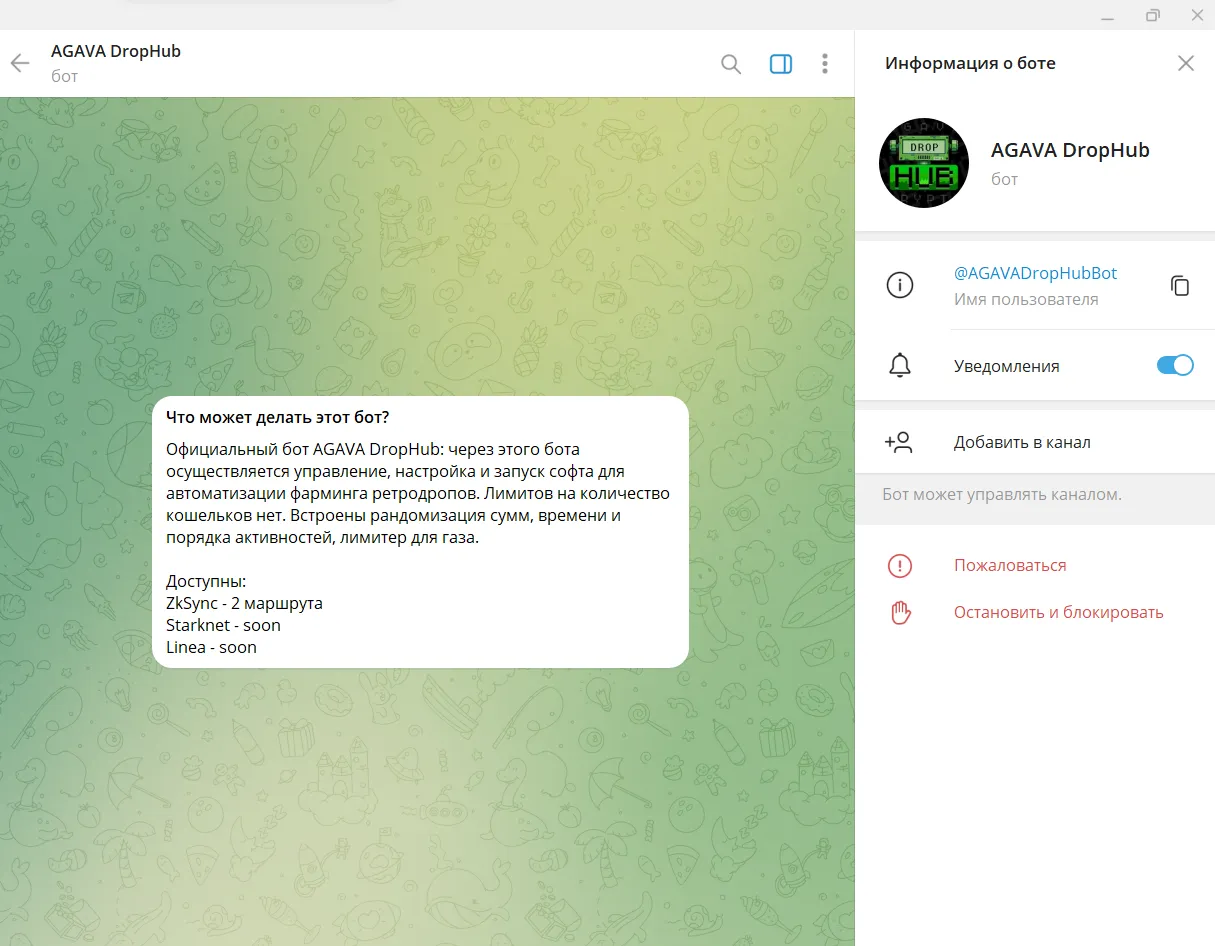Toggle the Уведомления notifications switch

1175,365
